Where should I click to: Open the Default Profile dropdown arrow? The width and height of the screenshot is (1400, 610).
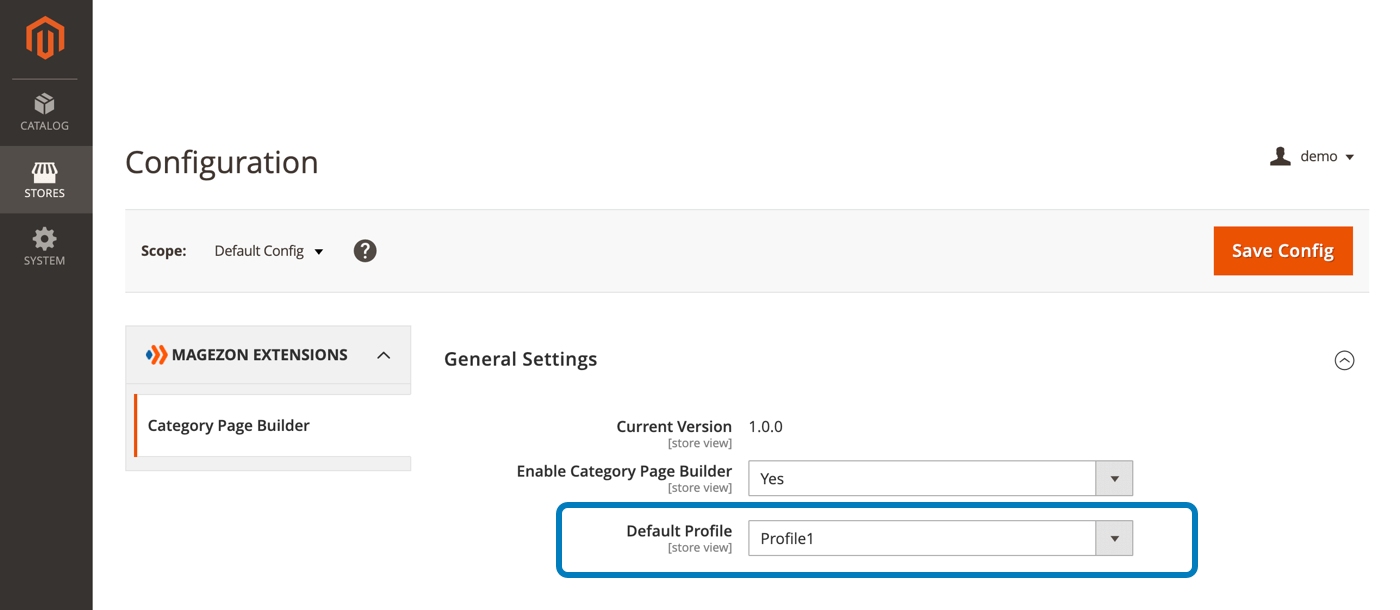pyautogui.click(x=1114, y=538)
